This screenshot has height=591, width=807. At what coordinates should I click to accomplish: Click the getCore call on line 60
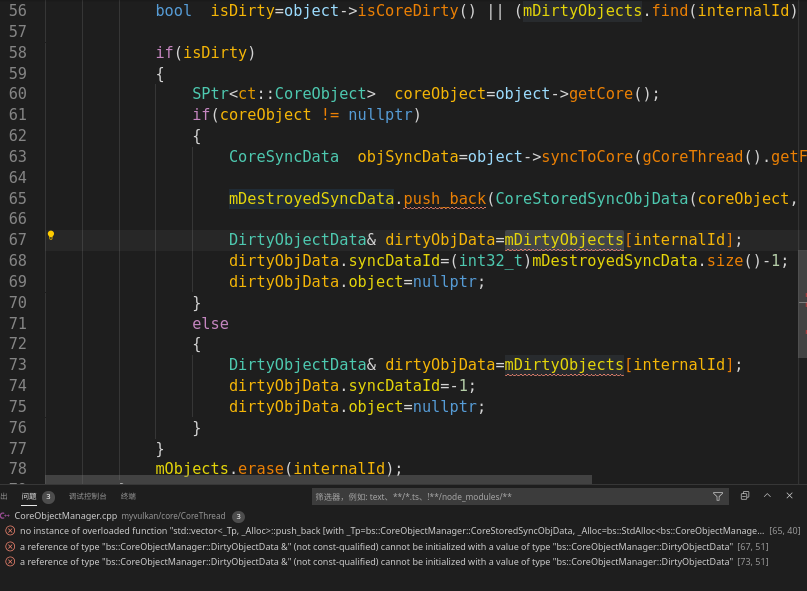coord(601,94)
